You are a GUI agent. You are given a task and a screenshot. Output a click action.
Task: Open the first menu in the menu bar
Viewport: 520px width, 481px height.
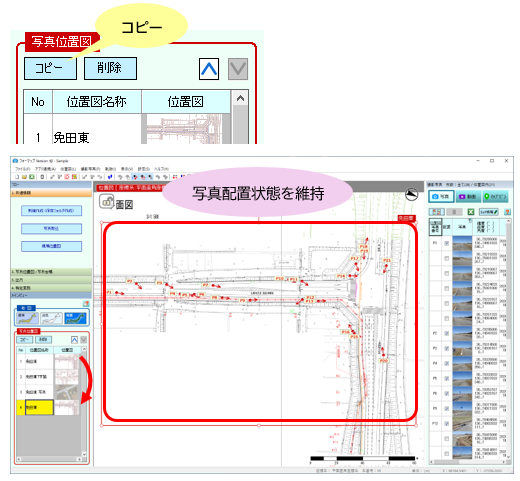coord(22,169)
